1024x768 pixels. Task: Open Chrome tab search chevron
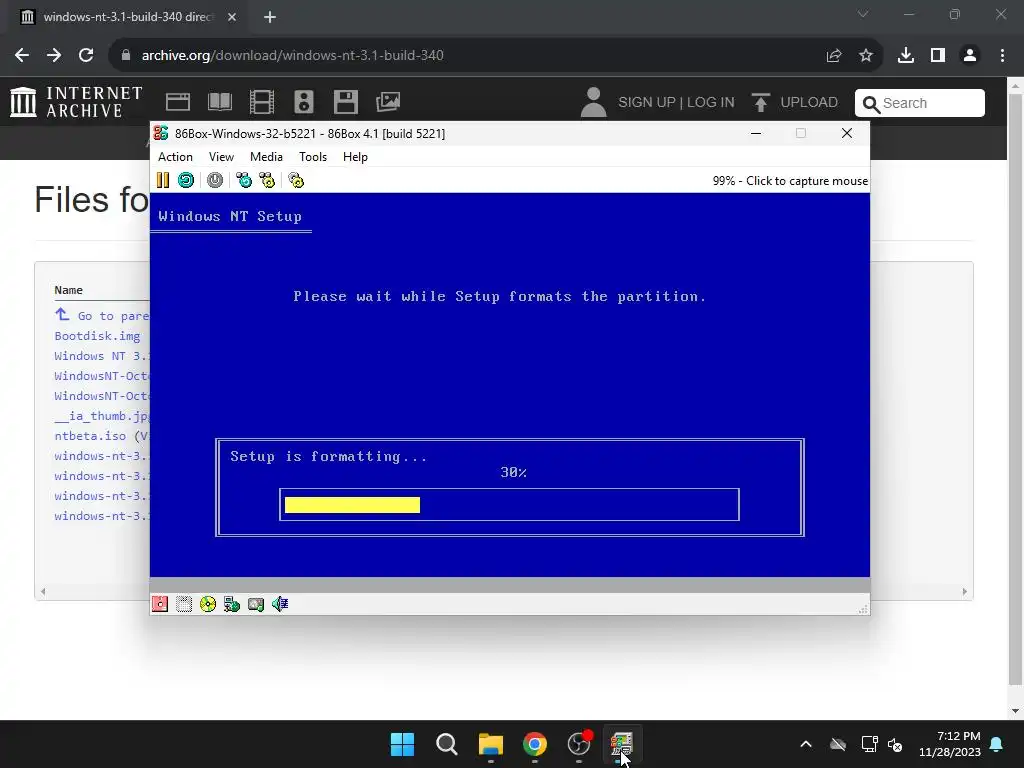[x=863, y=14]
